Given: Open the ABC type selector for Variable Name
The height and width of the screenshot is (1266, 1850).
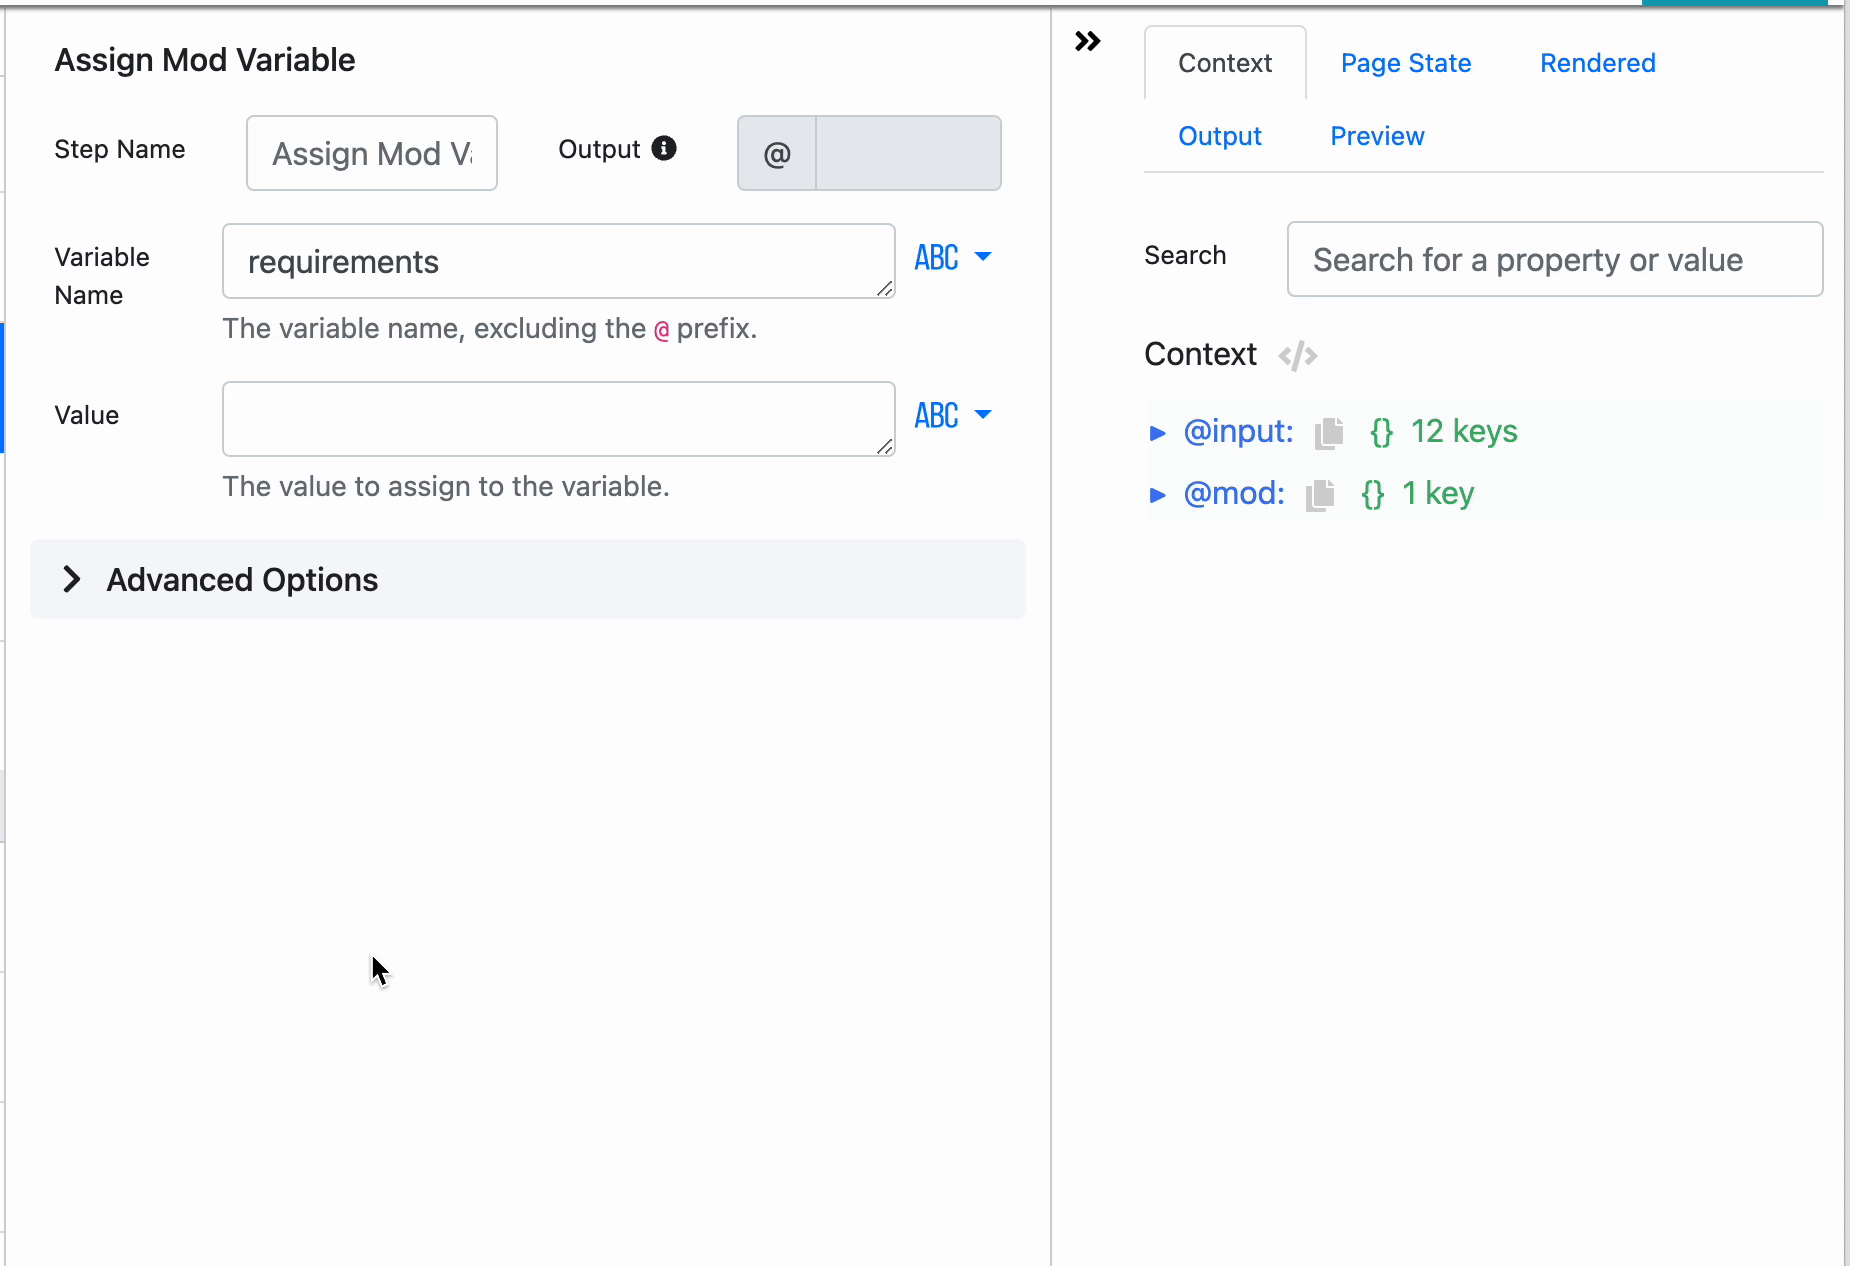Looking at the screenshot, I should pos(951,258).
